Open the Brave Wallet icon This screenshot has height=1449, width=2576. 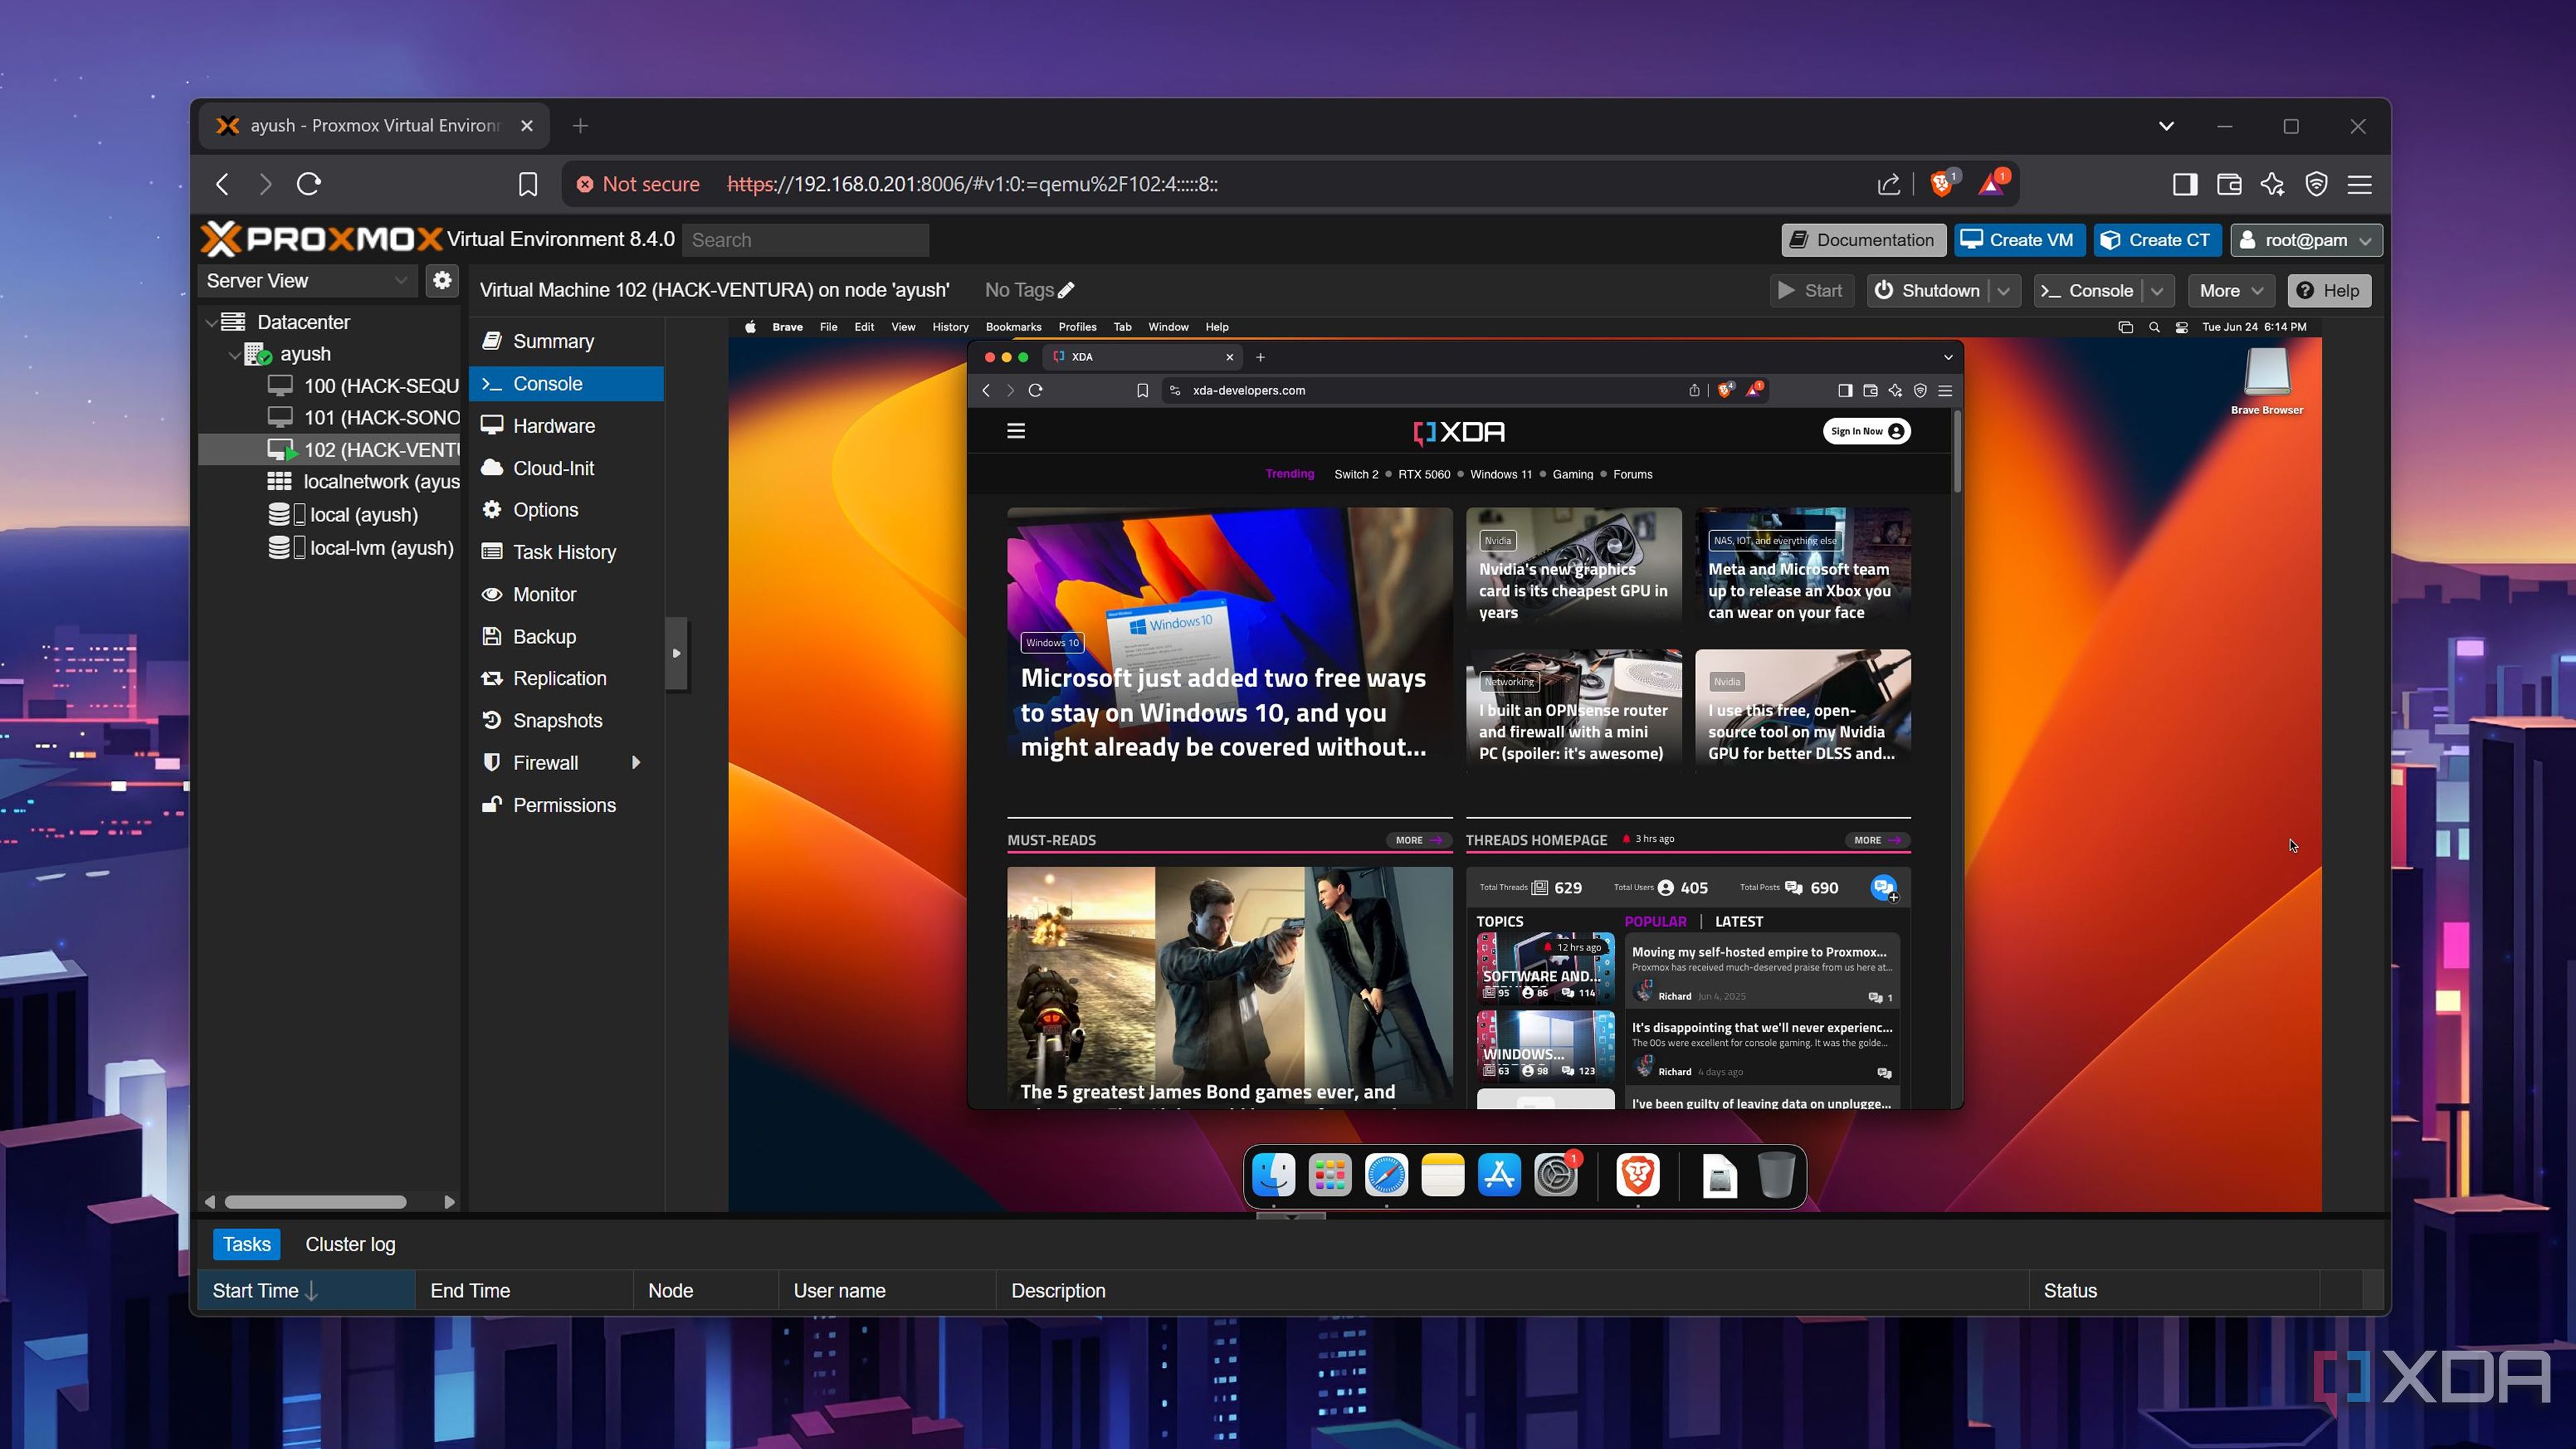point(2229,184)
